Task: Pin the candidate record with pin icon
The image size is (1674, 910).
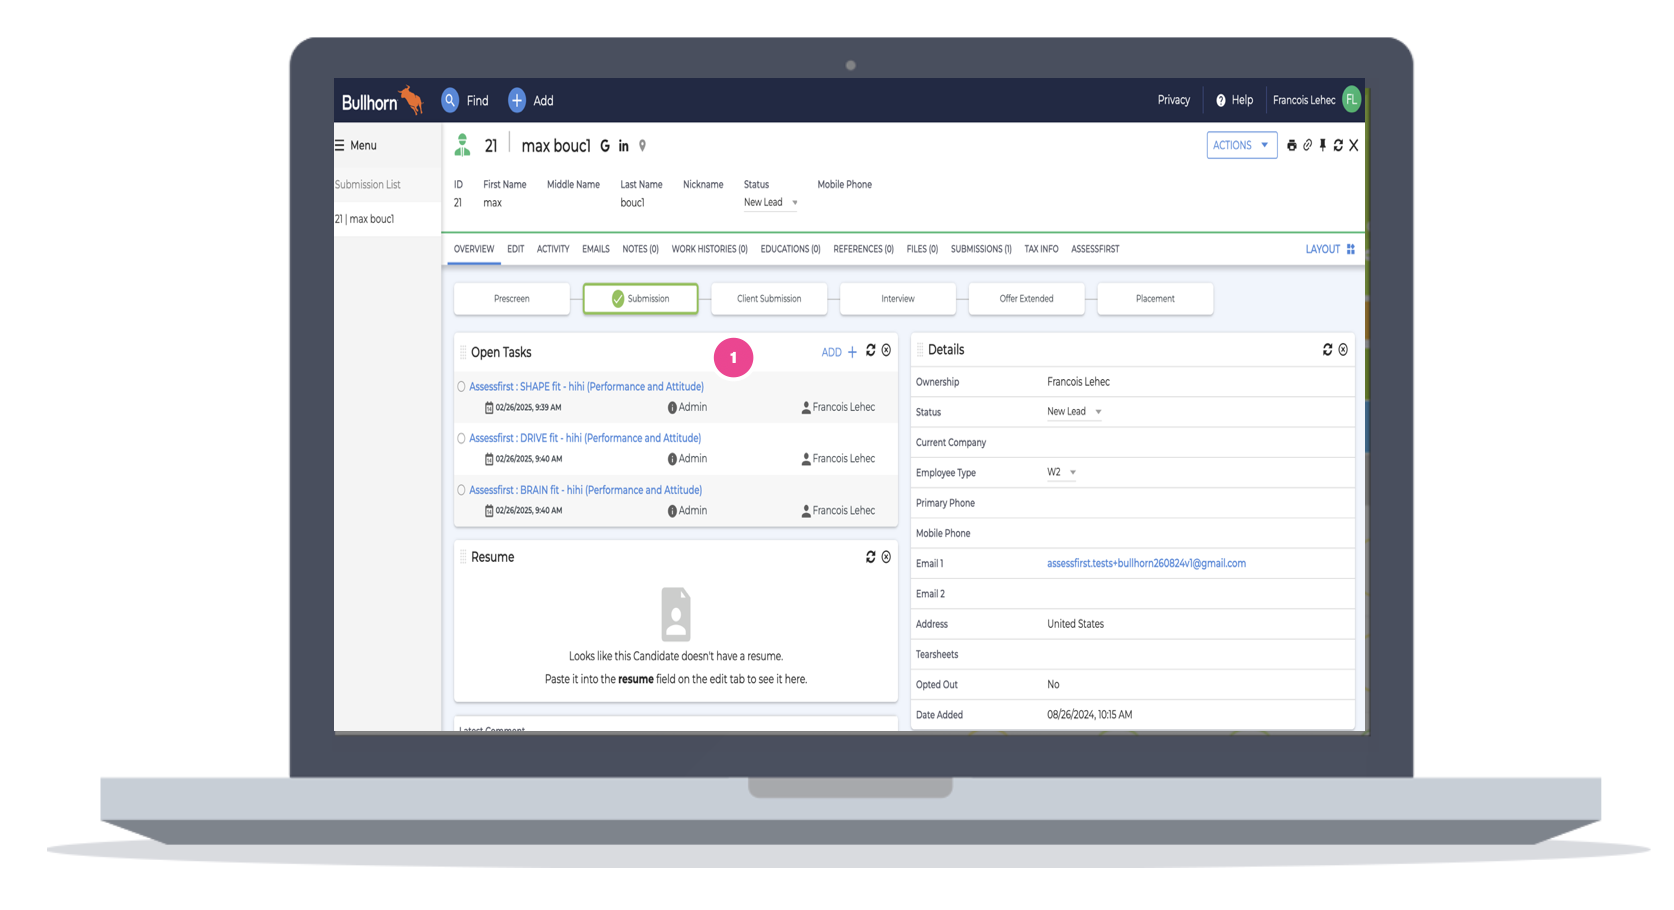Action: point(1322,146)
